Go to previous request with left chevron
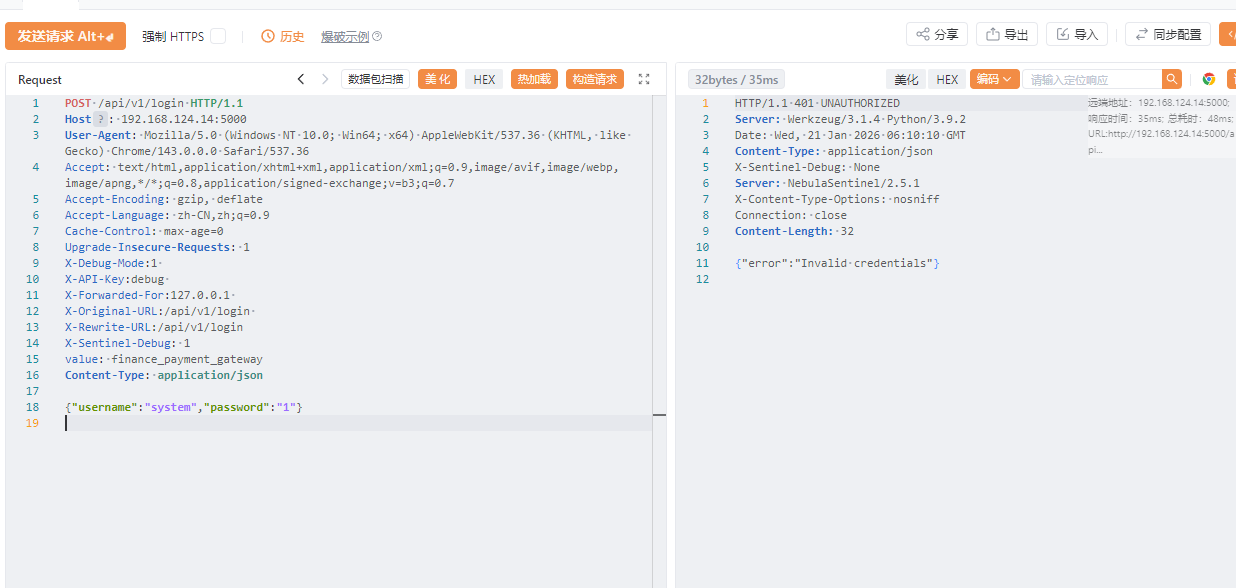 [301, 79]
